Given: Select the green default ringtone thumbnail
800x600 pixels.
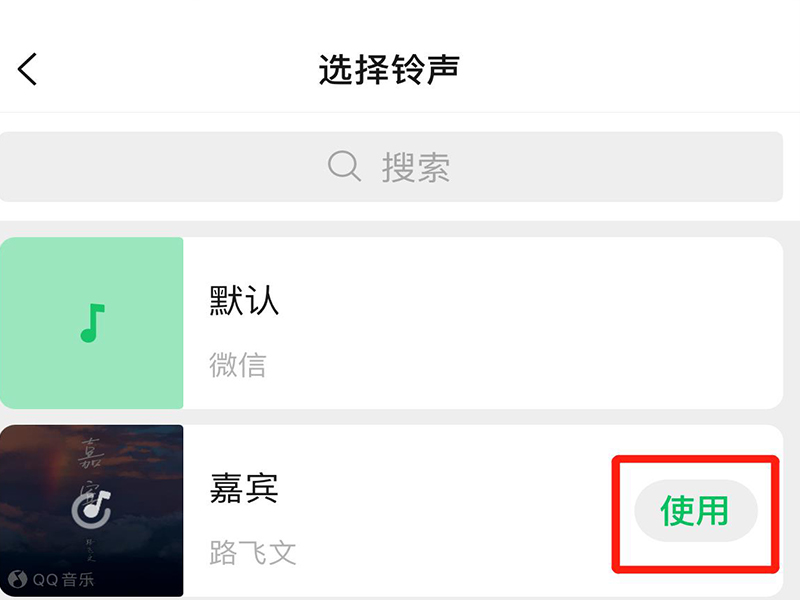Looking at the screenshot, I should tap(92, 323).
